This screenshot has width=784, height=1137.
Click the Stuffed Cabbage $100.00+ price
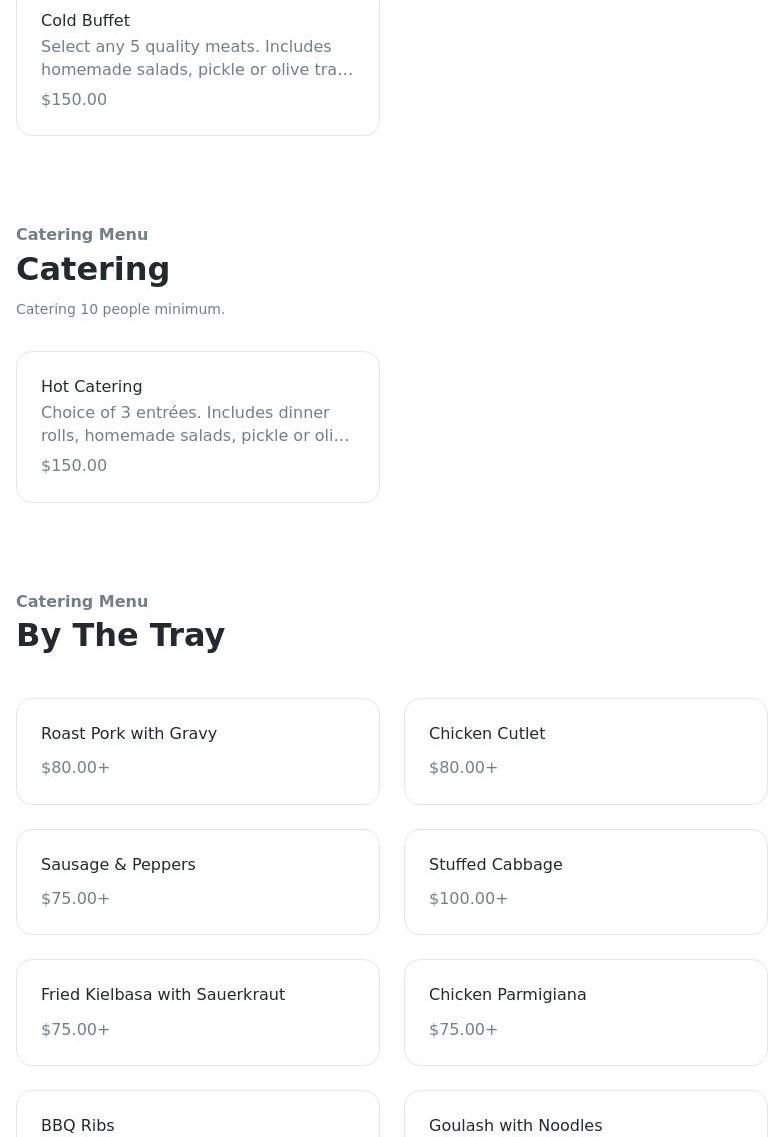[x=468, y=898]
